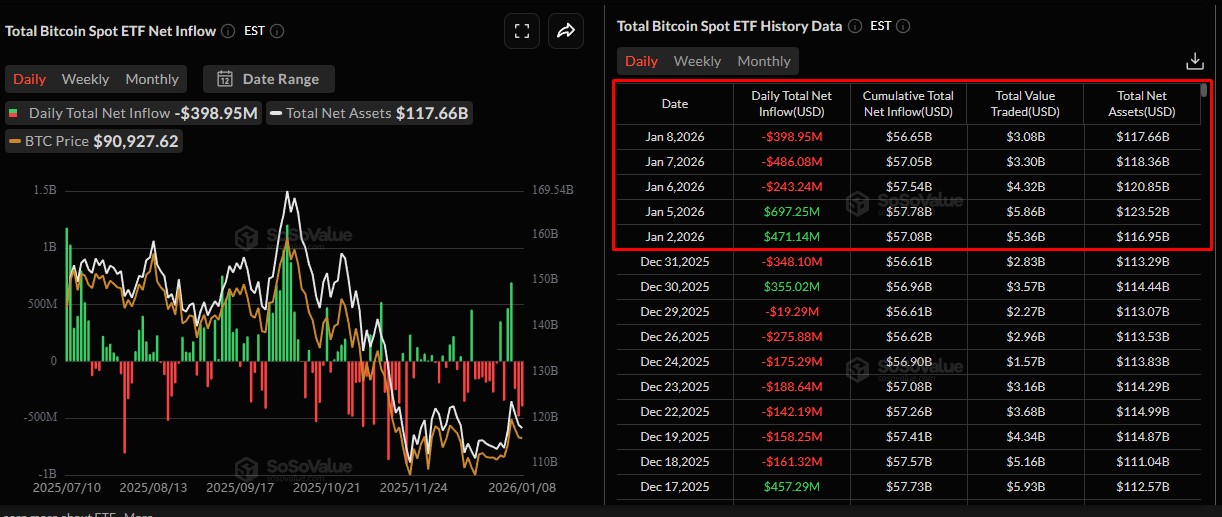Click info icon beside History Data title
This screenshot has height=517, width=1222.
(855, 26)
